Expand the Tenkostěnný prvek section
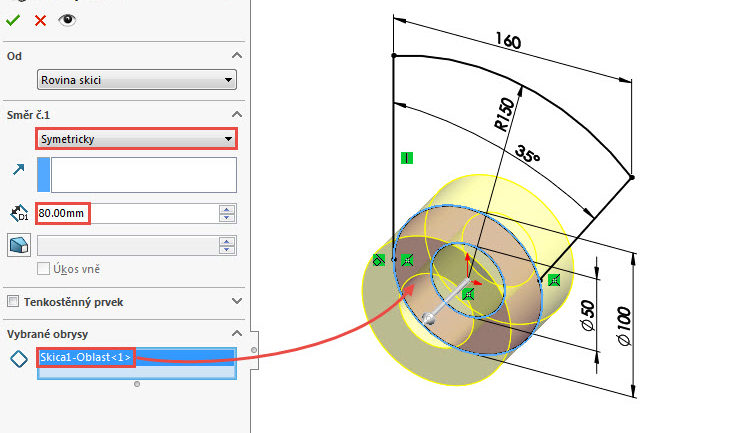Viewport: 750px width, 433px height. pyautogui.click(x=237, y=301)
